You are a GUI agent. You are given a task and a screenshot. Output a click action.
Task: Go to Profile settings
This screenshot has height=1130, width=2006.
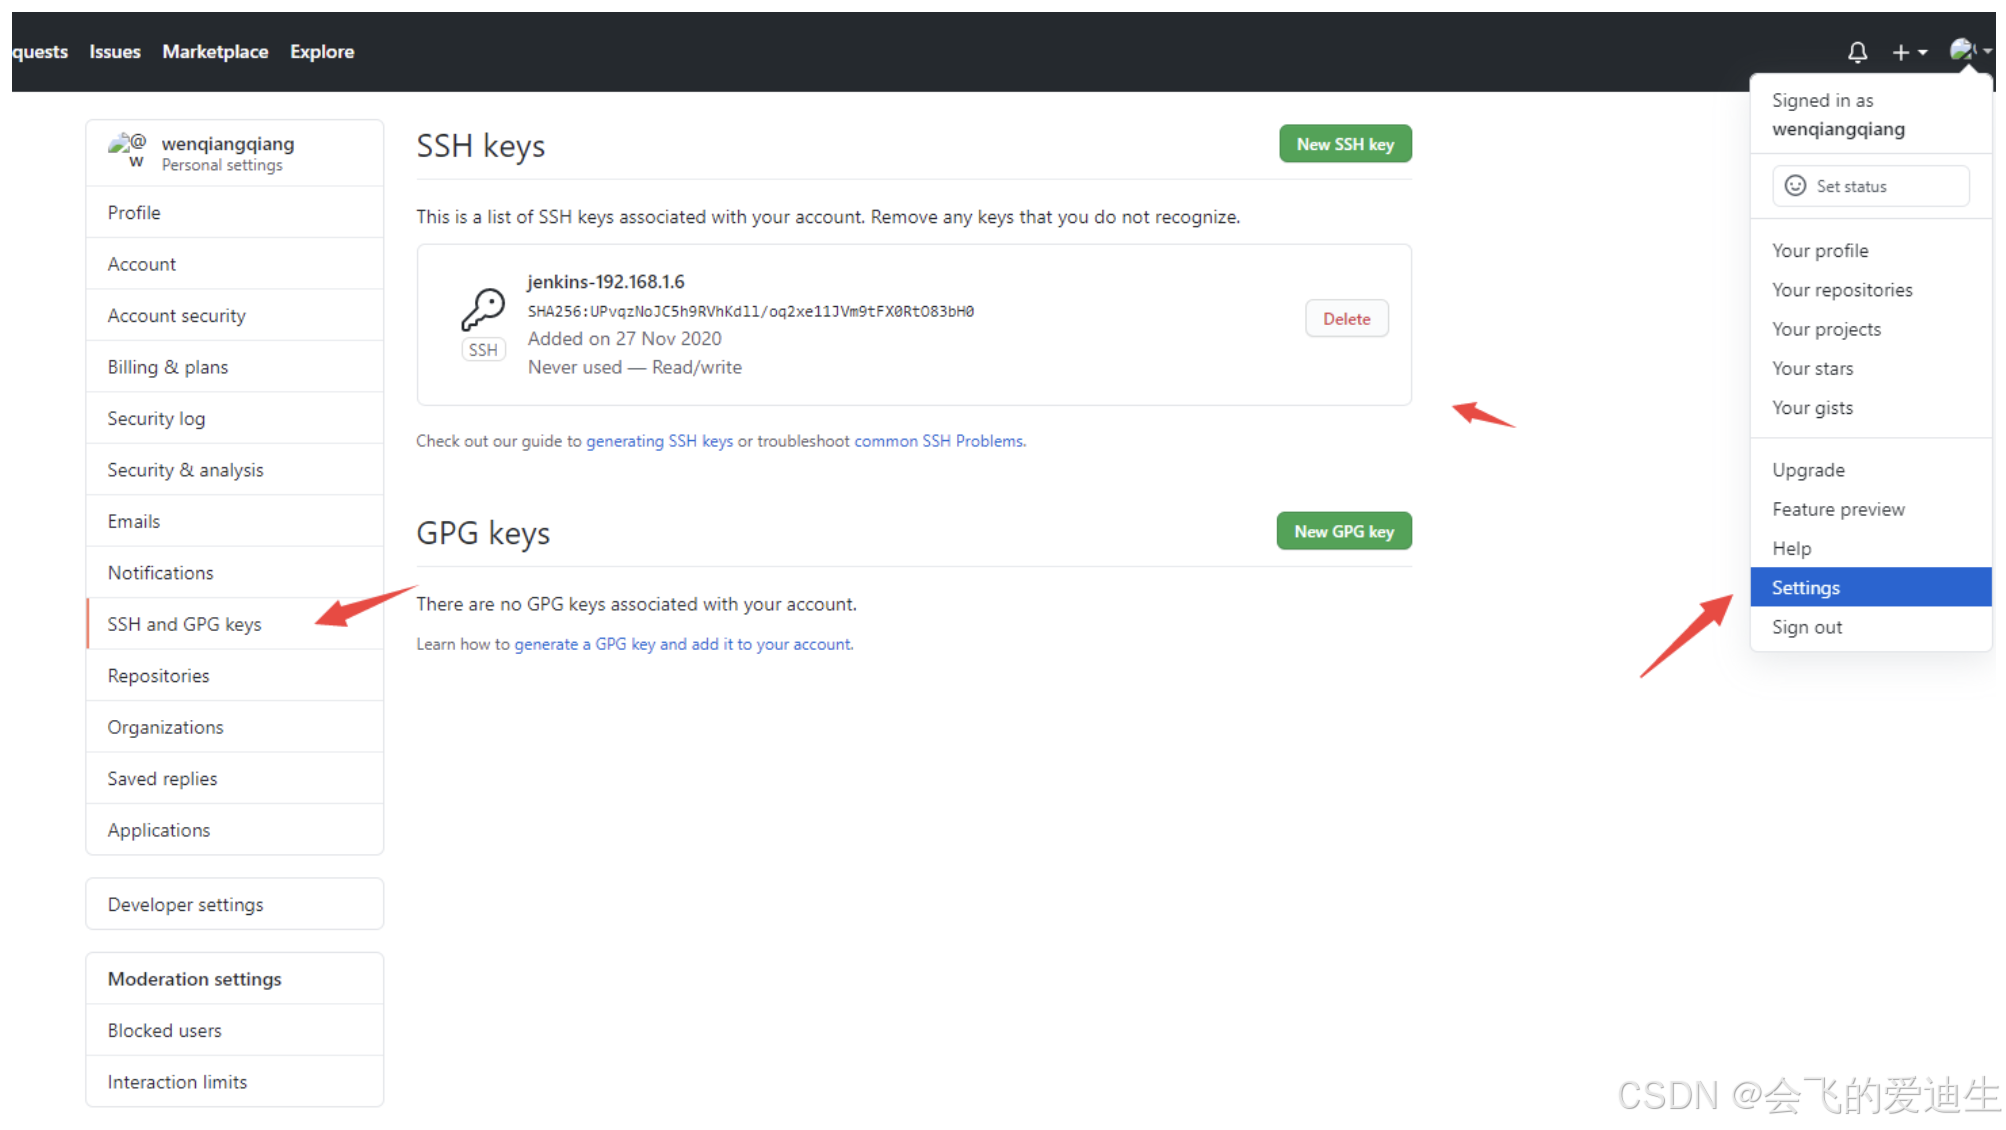click(x=235, y=213)
